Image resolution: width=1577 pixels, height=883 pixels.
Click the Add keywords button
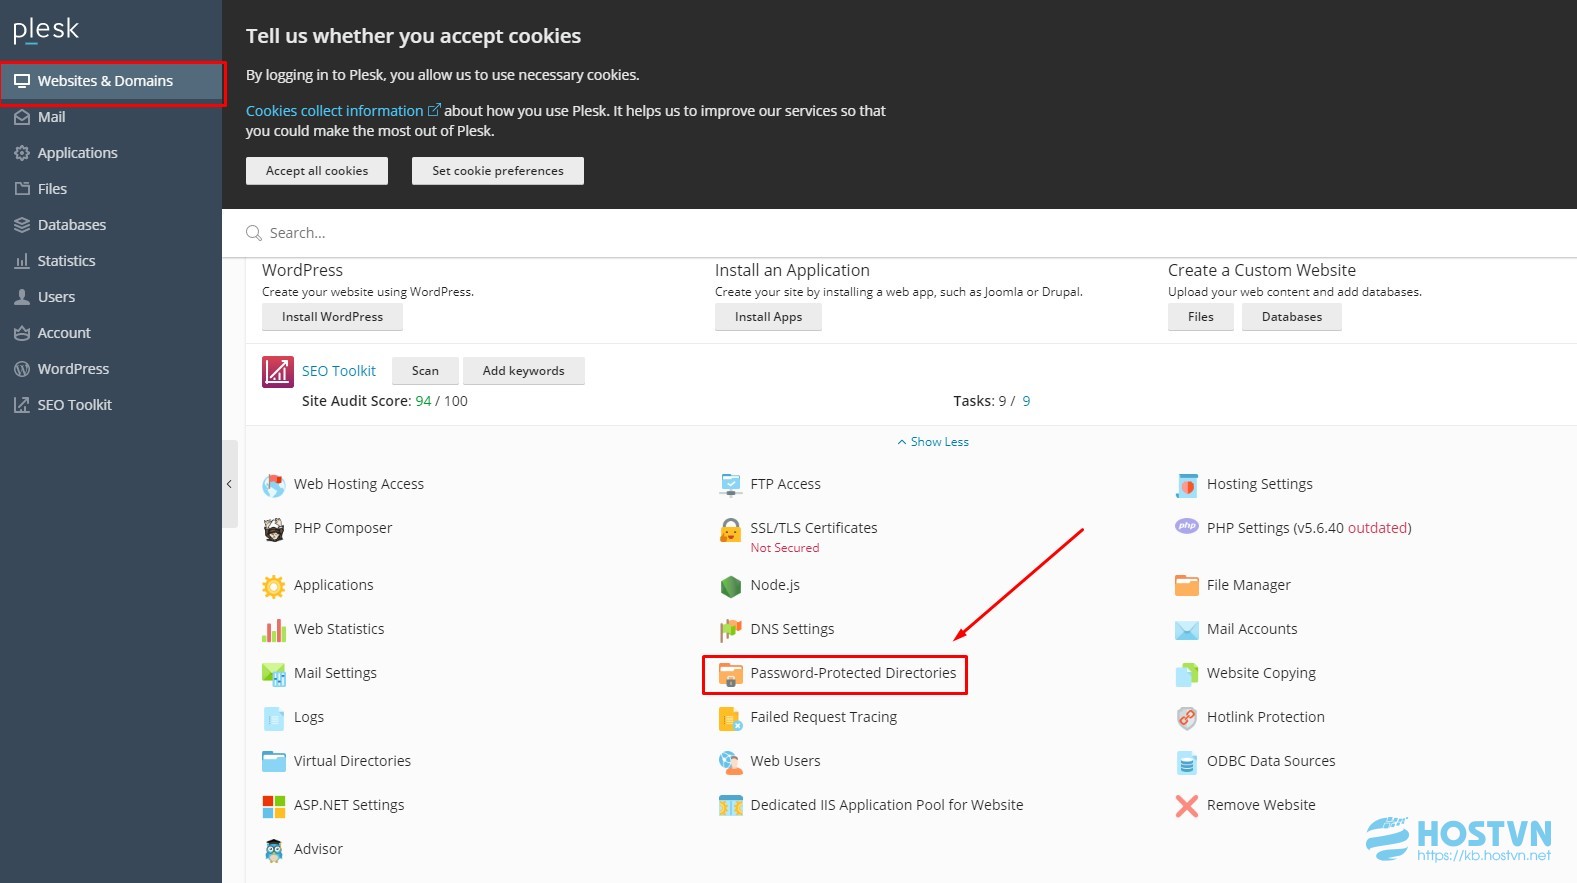pos(524,371)
